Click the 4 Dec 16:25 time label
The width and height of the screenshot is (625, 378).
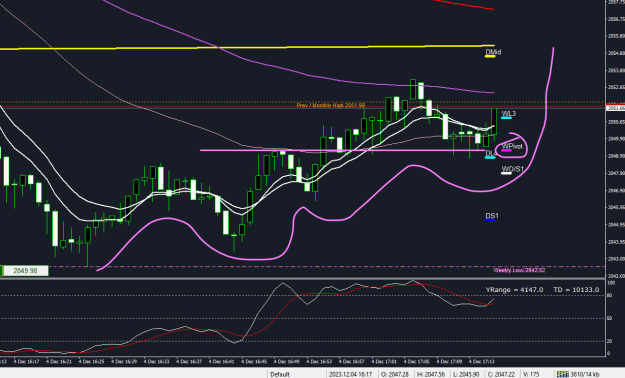[91, 362]
